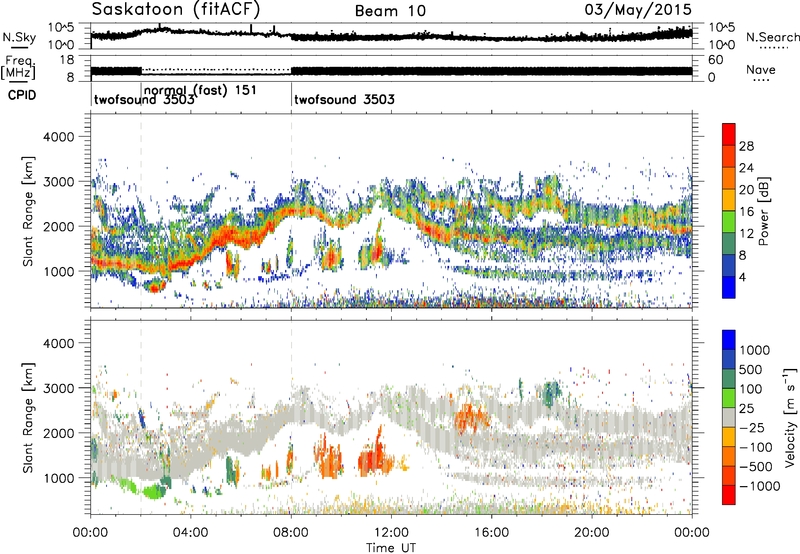The width and height of the screenshot is (800, 554).
Task: Click the "18" tick on the frequency axis
Action: tap(67, 60)
